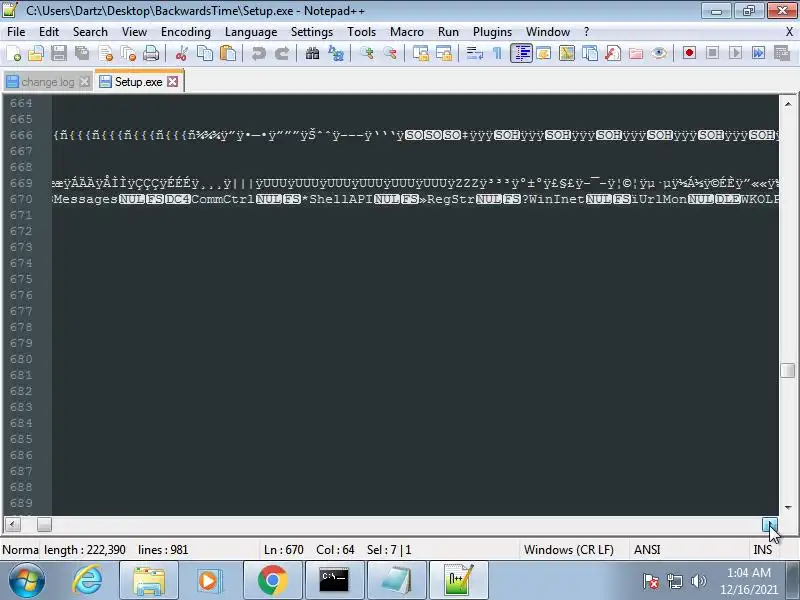Toggle synchronize horizontal scrolling

[x=444, y=53]
